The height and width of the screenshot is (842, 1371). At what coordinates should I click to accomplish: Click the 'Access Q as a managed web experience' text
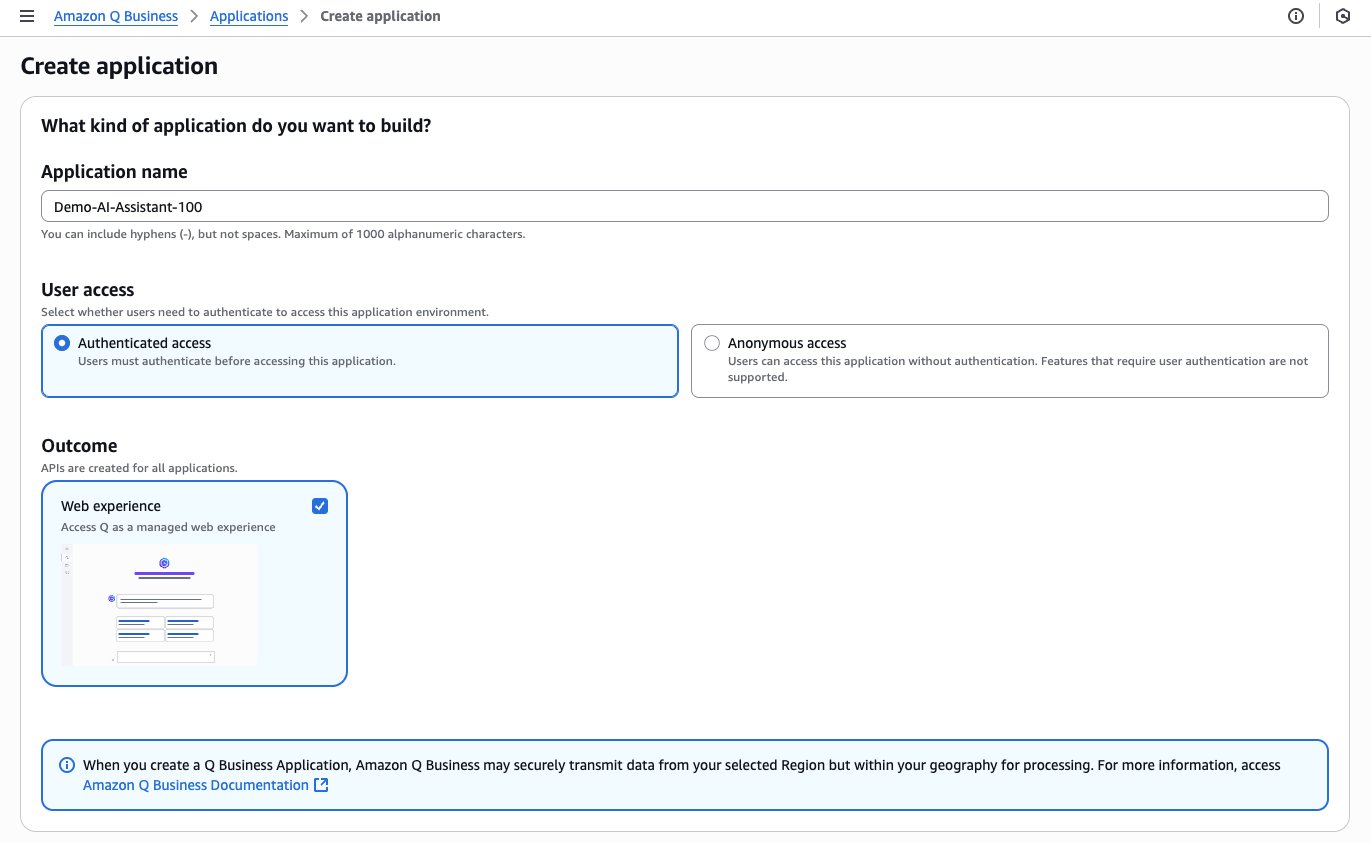tap(168, 527)
